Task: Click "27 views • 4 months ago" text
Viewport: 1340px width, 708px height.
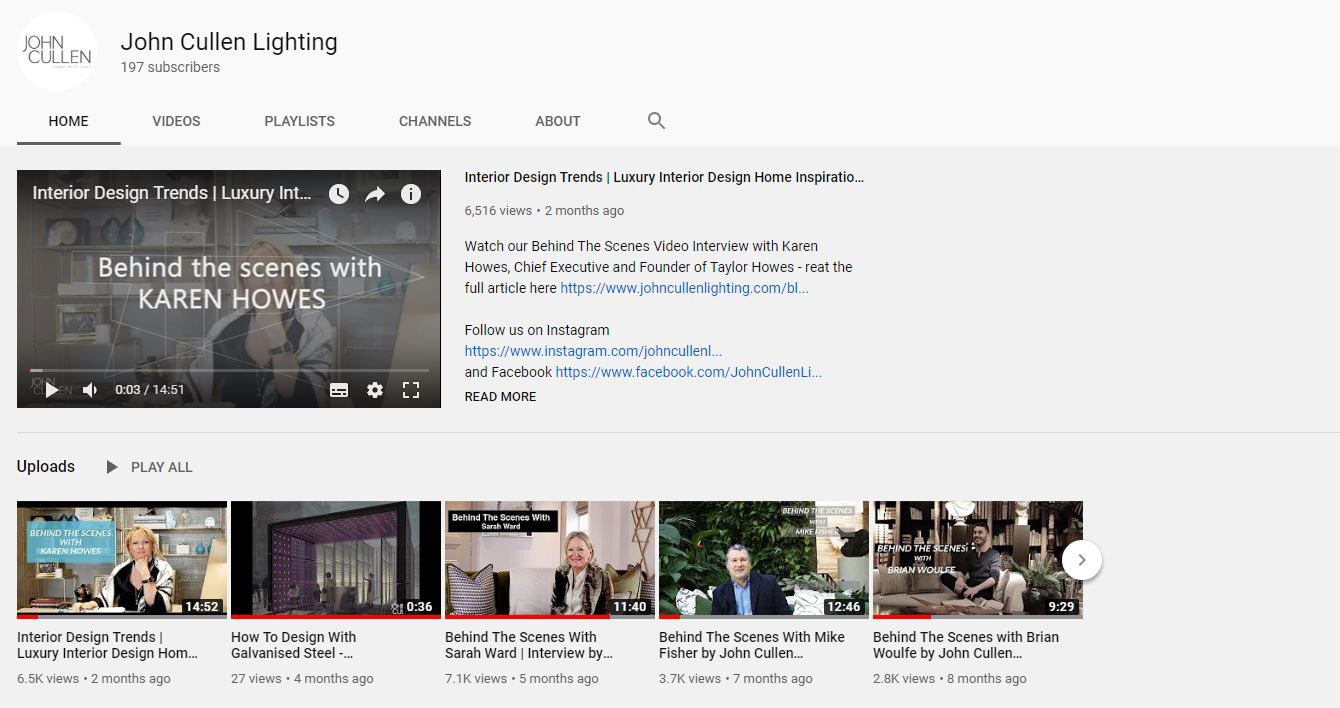Action: [x=302, y=679]
